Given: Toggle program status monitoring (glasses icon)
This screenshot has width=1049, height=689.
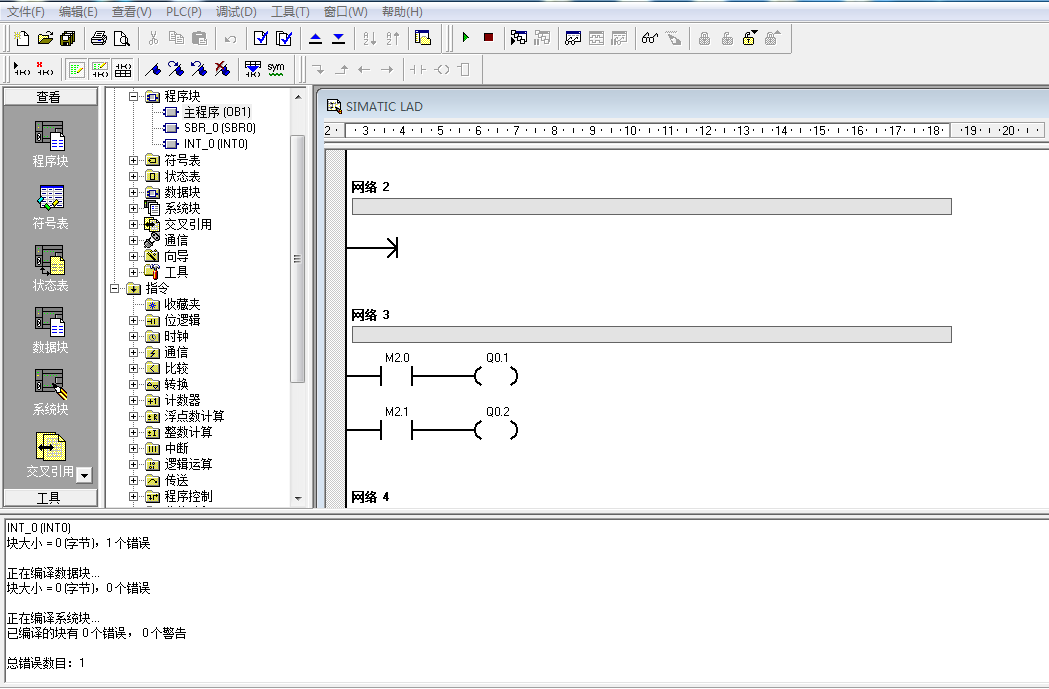Looking at the screenshot, I should pos(650,38).
